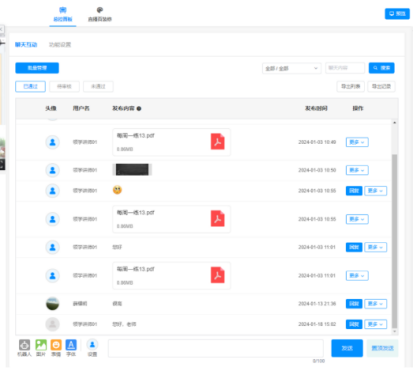Click the green picture (图片) icon
The height and width of the screenshot is (386, 414).
(x=41, y=345)
